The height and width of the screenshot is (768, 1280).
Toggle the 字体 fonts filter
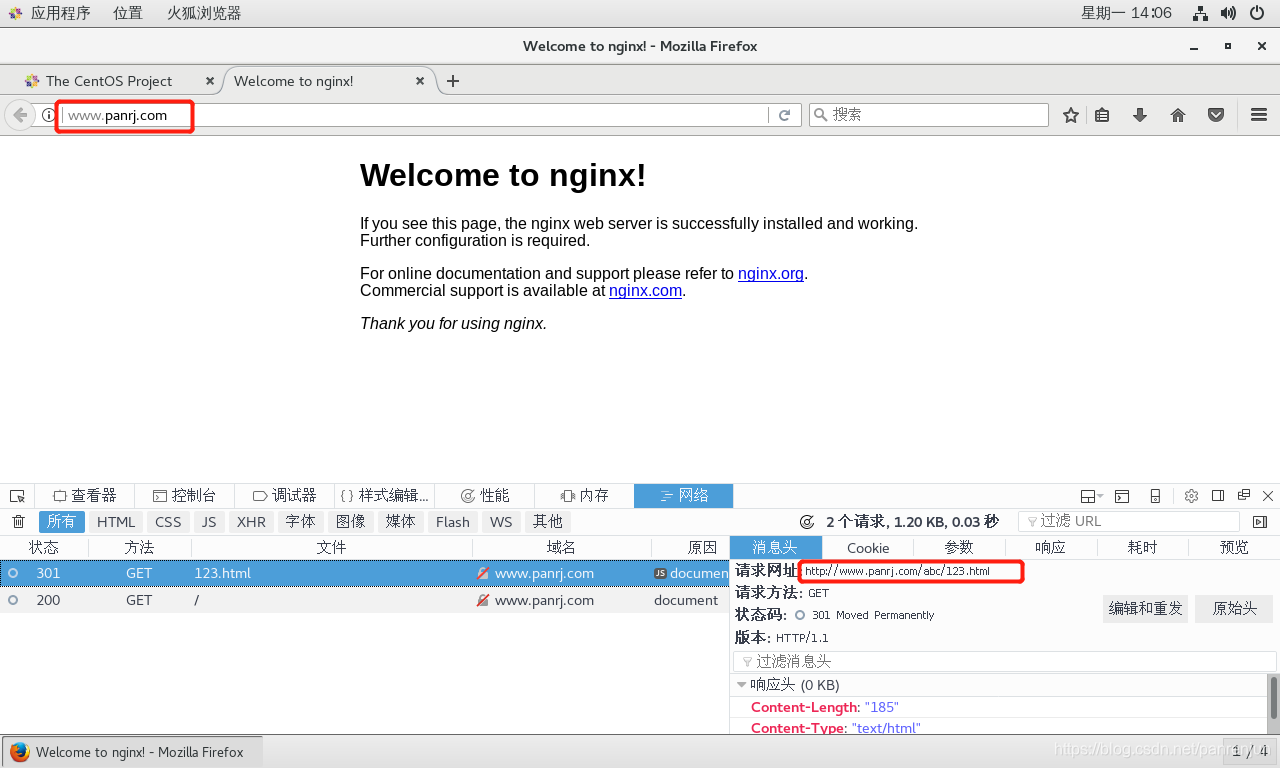[x=300, y=522]
